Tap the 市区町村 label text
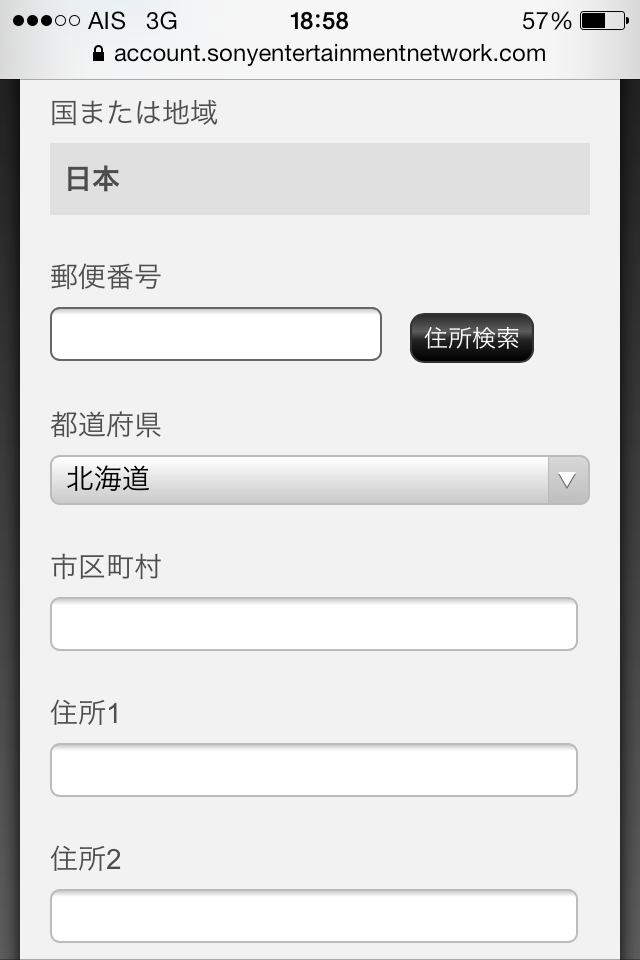The image size is (640, 960). [x=106, y=568]
